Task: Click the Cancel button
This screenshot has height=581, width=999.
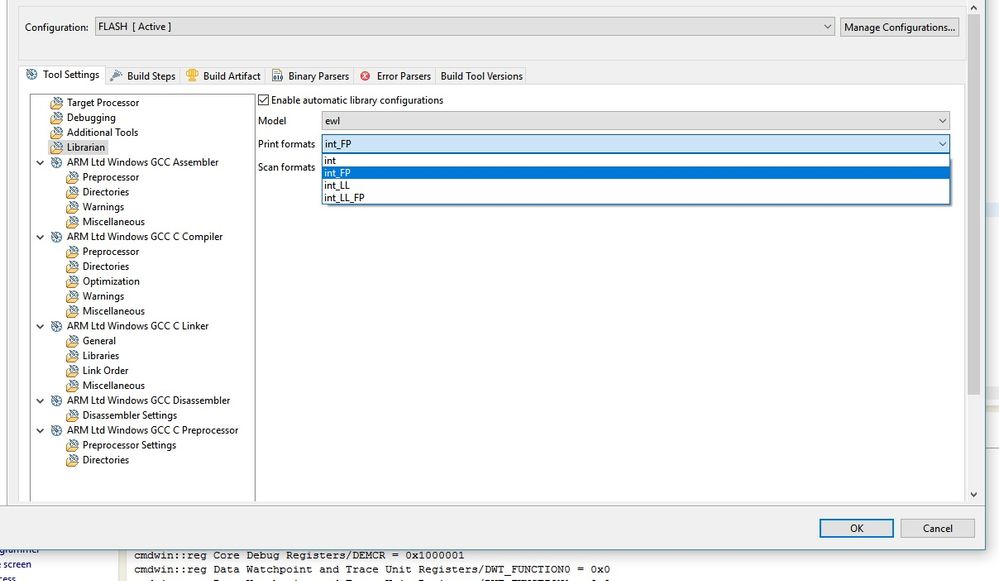Action: coord(937,528)
